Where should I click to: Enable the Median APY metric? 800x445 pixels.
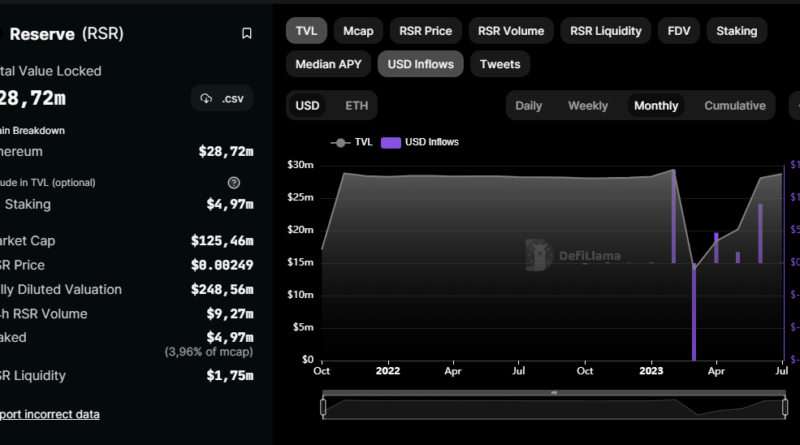pyautogui.click(x=328, y=64)
